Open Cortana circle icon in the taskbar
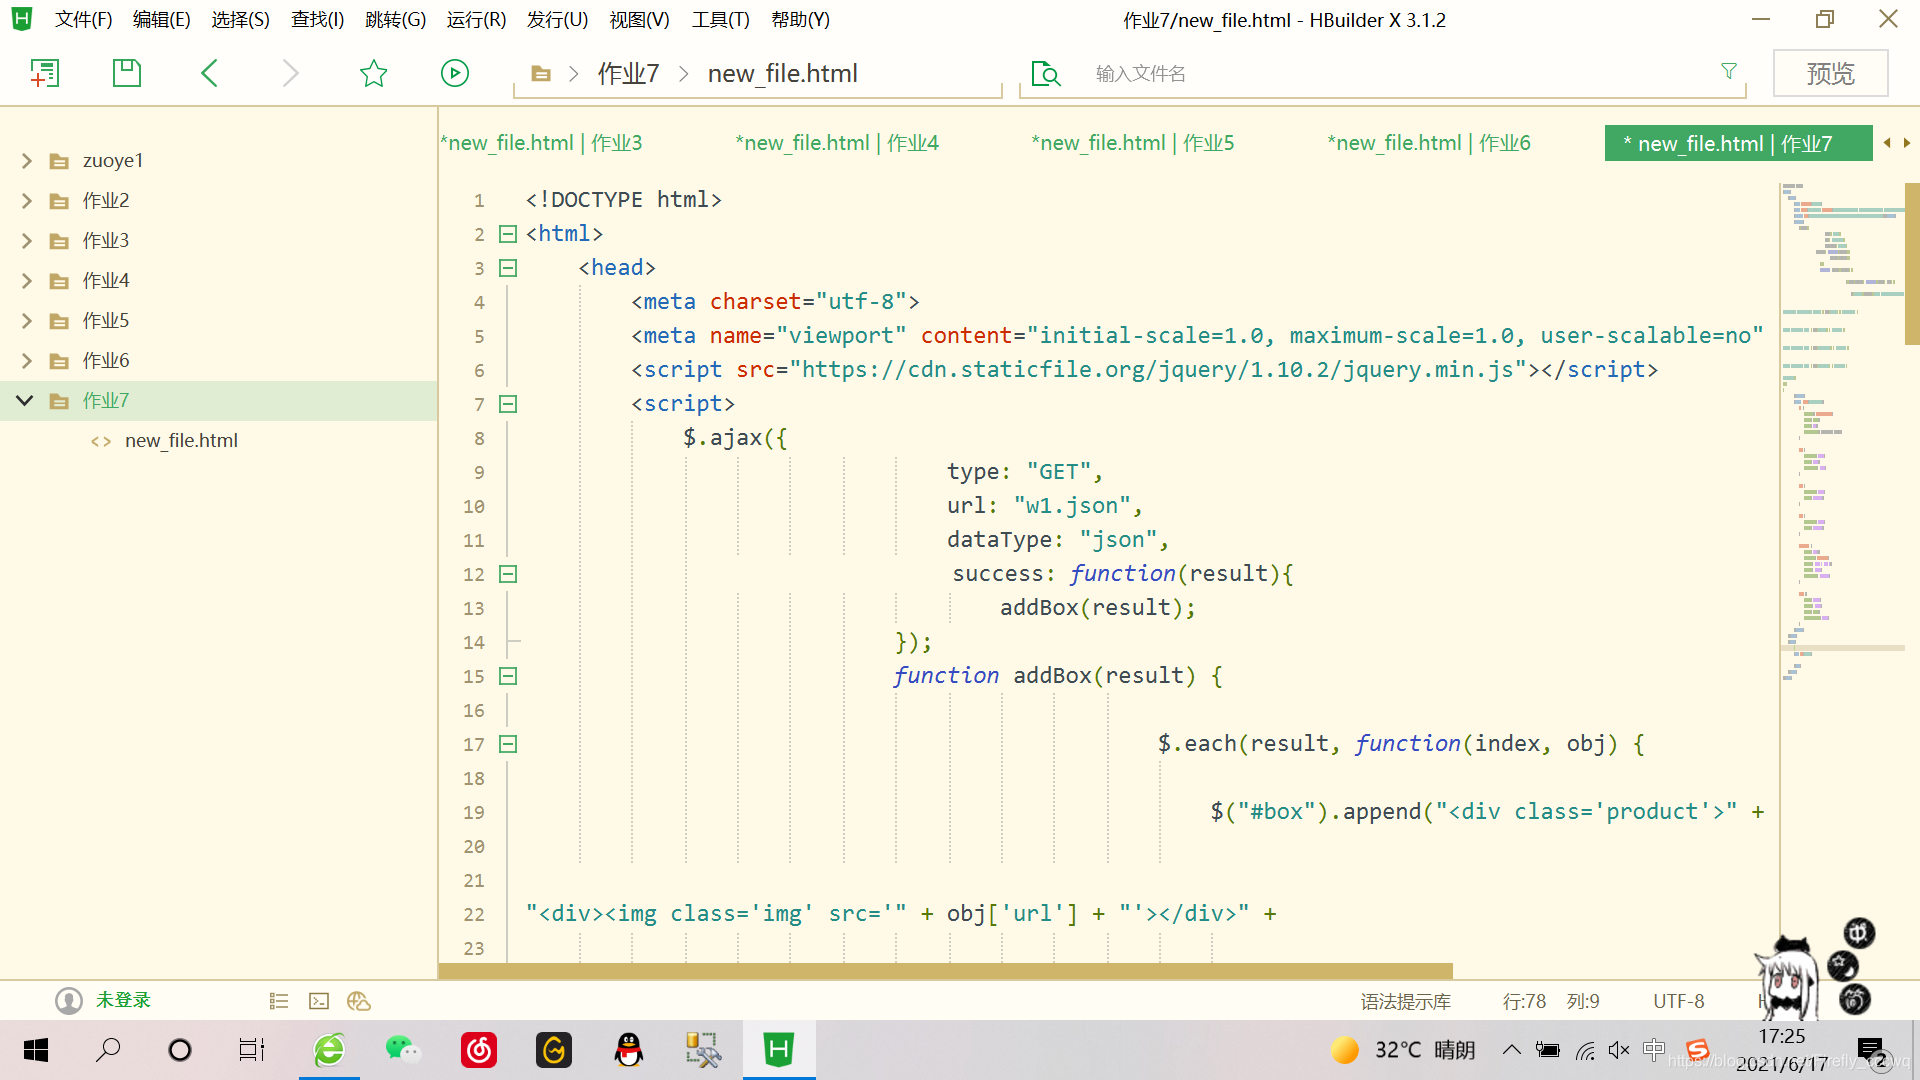This screenshot has width=1920, height=1080. coord(180,1050)
